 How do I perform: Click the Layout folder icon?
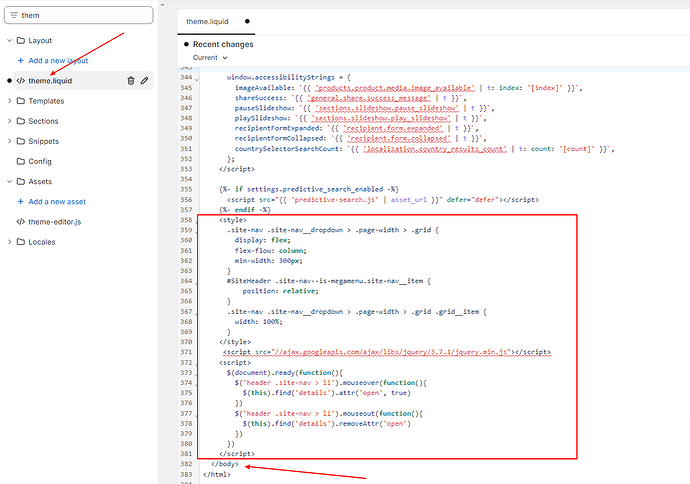coord(21,40)
